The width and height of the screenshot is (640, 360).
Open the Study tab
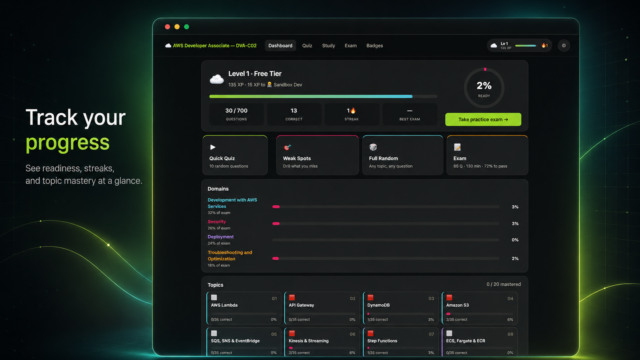328,45
